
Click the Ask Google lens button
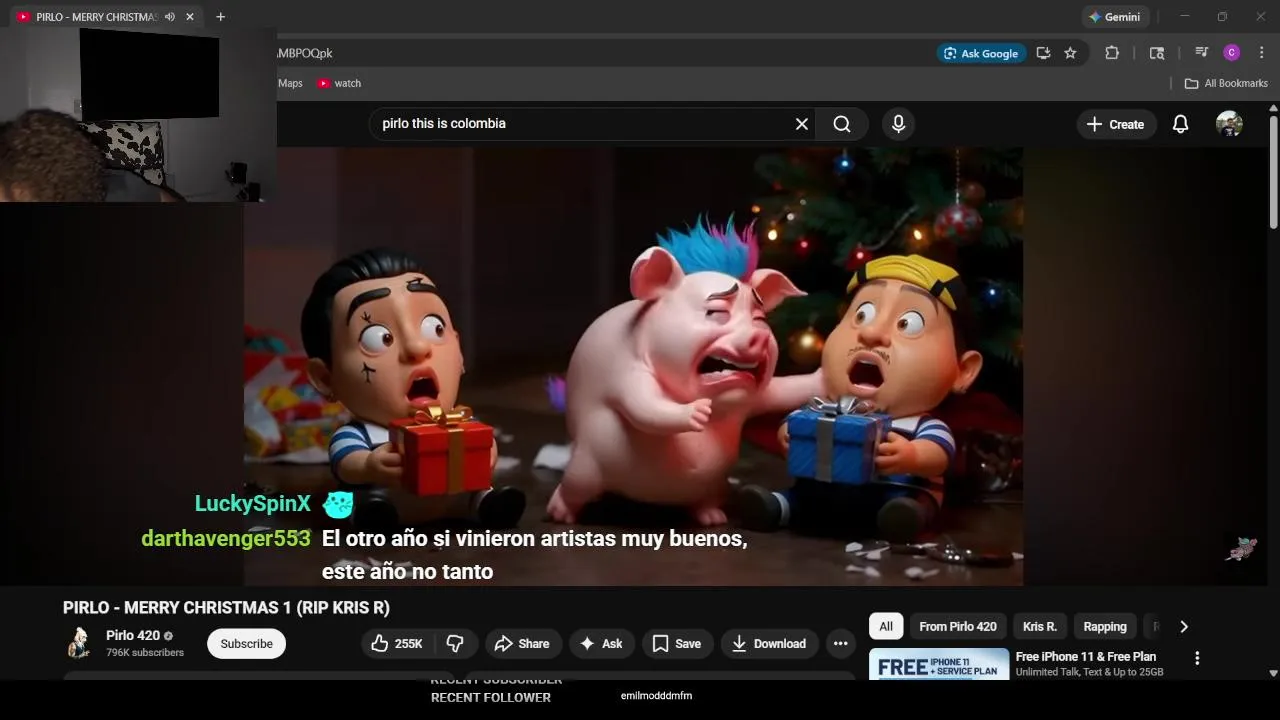coord(980,53)
